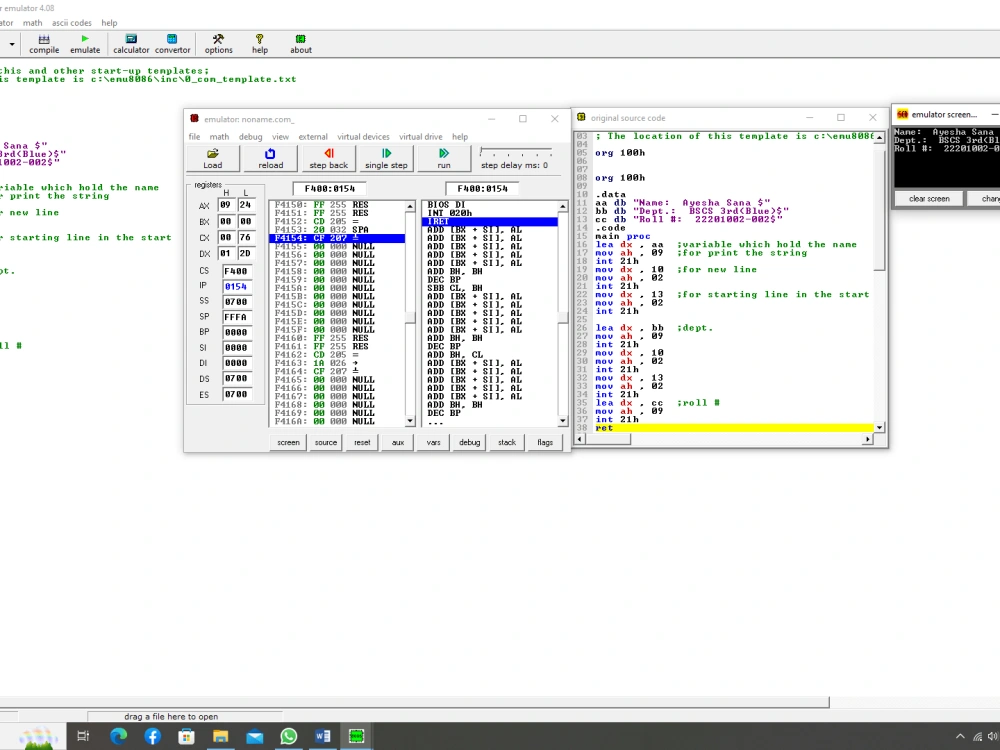The image size is (1000, 750).
Task: Click the disassembly address field above the code list
Action: click(482, 188)
